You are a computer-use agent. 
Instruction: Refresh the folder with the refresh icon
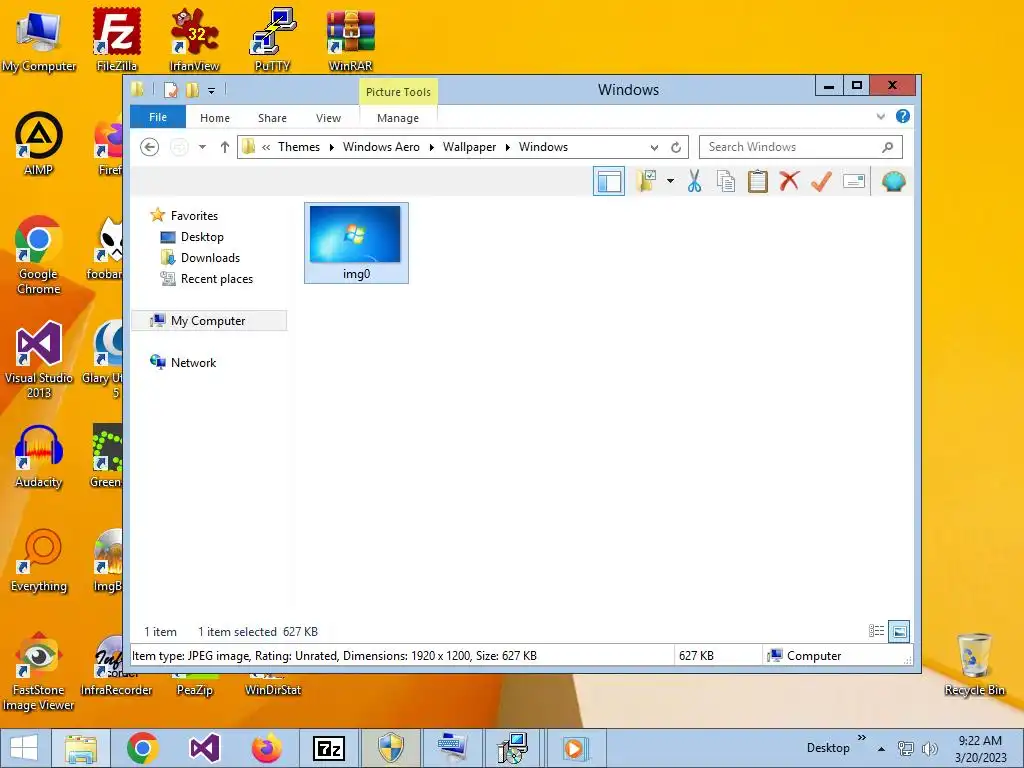676,147
